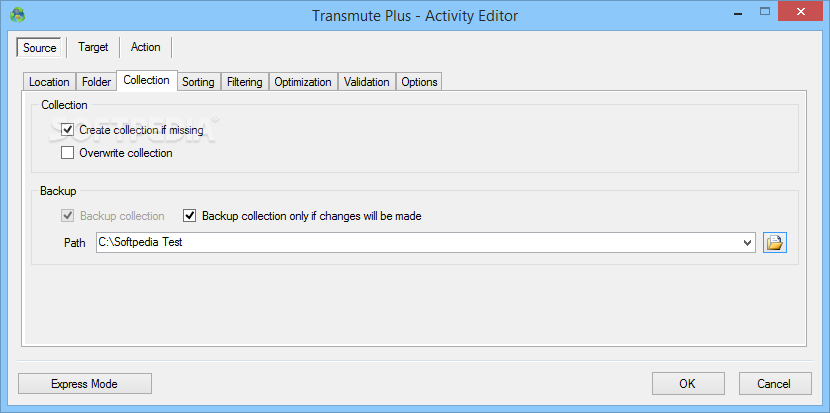Screen dimensions: 830x413
Task: Switch to the Action section
Action: tap(146, 47)
